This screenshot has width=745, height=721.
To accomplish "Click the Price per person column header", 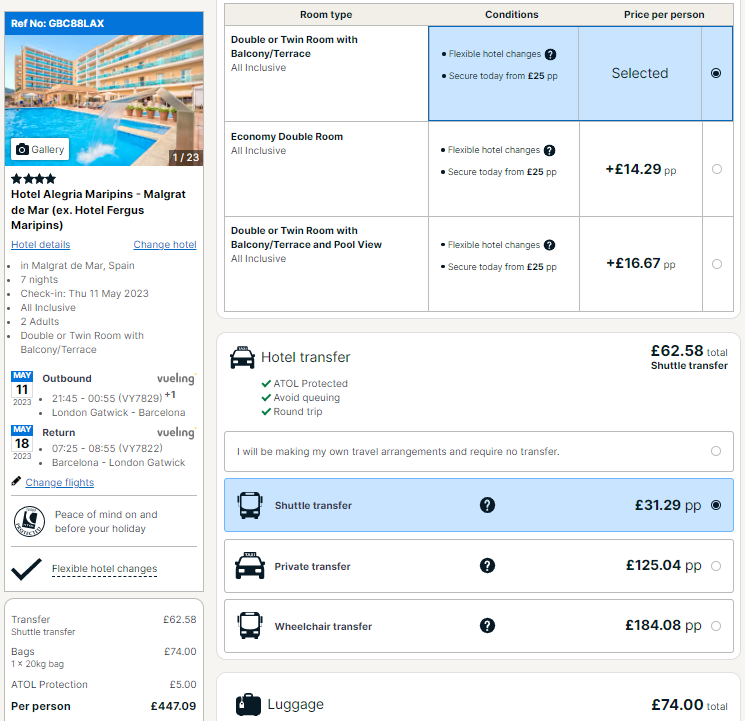I will pos(664,15).
